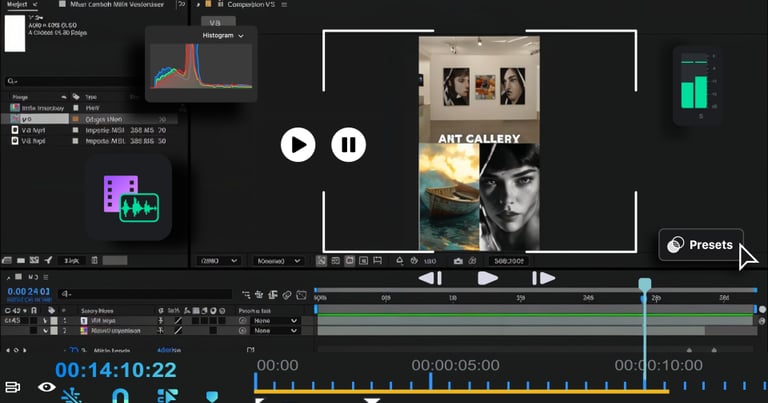This screenshot has width=768, height=403.
Task: Click the parent pick whip for layer 1
Action: (242, 321)
